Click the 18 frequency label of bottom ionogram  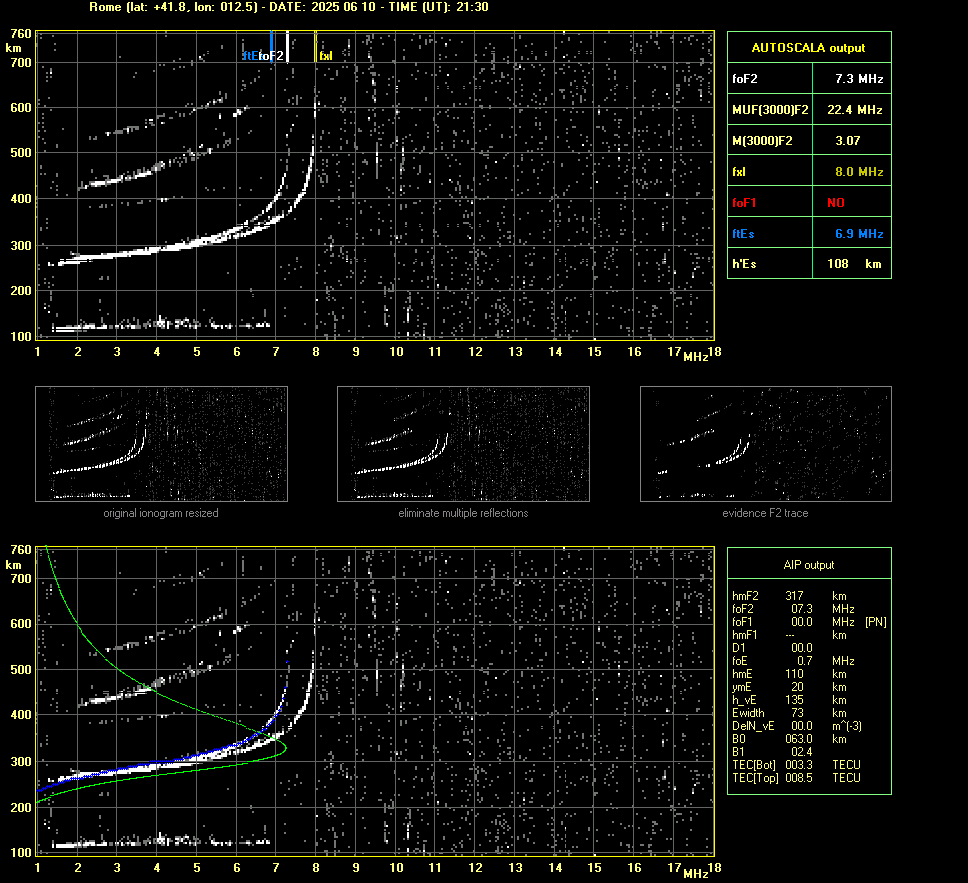coord(714,867)
